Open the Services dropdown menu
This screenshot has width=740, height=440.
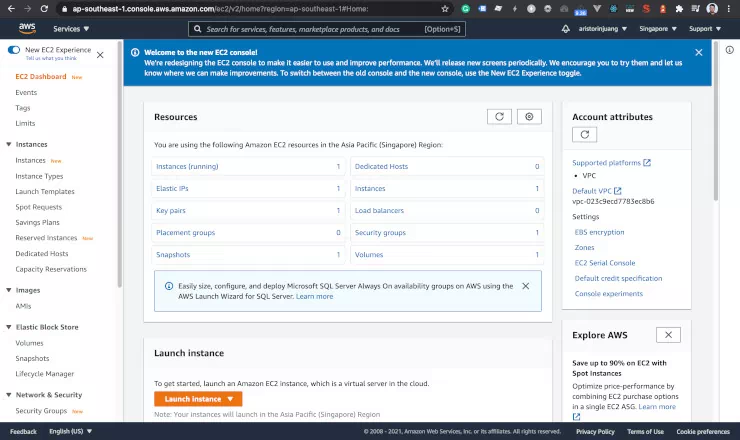click(71, 29)
